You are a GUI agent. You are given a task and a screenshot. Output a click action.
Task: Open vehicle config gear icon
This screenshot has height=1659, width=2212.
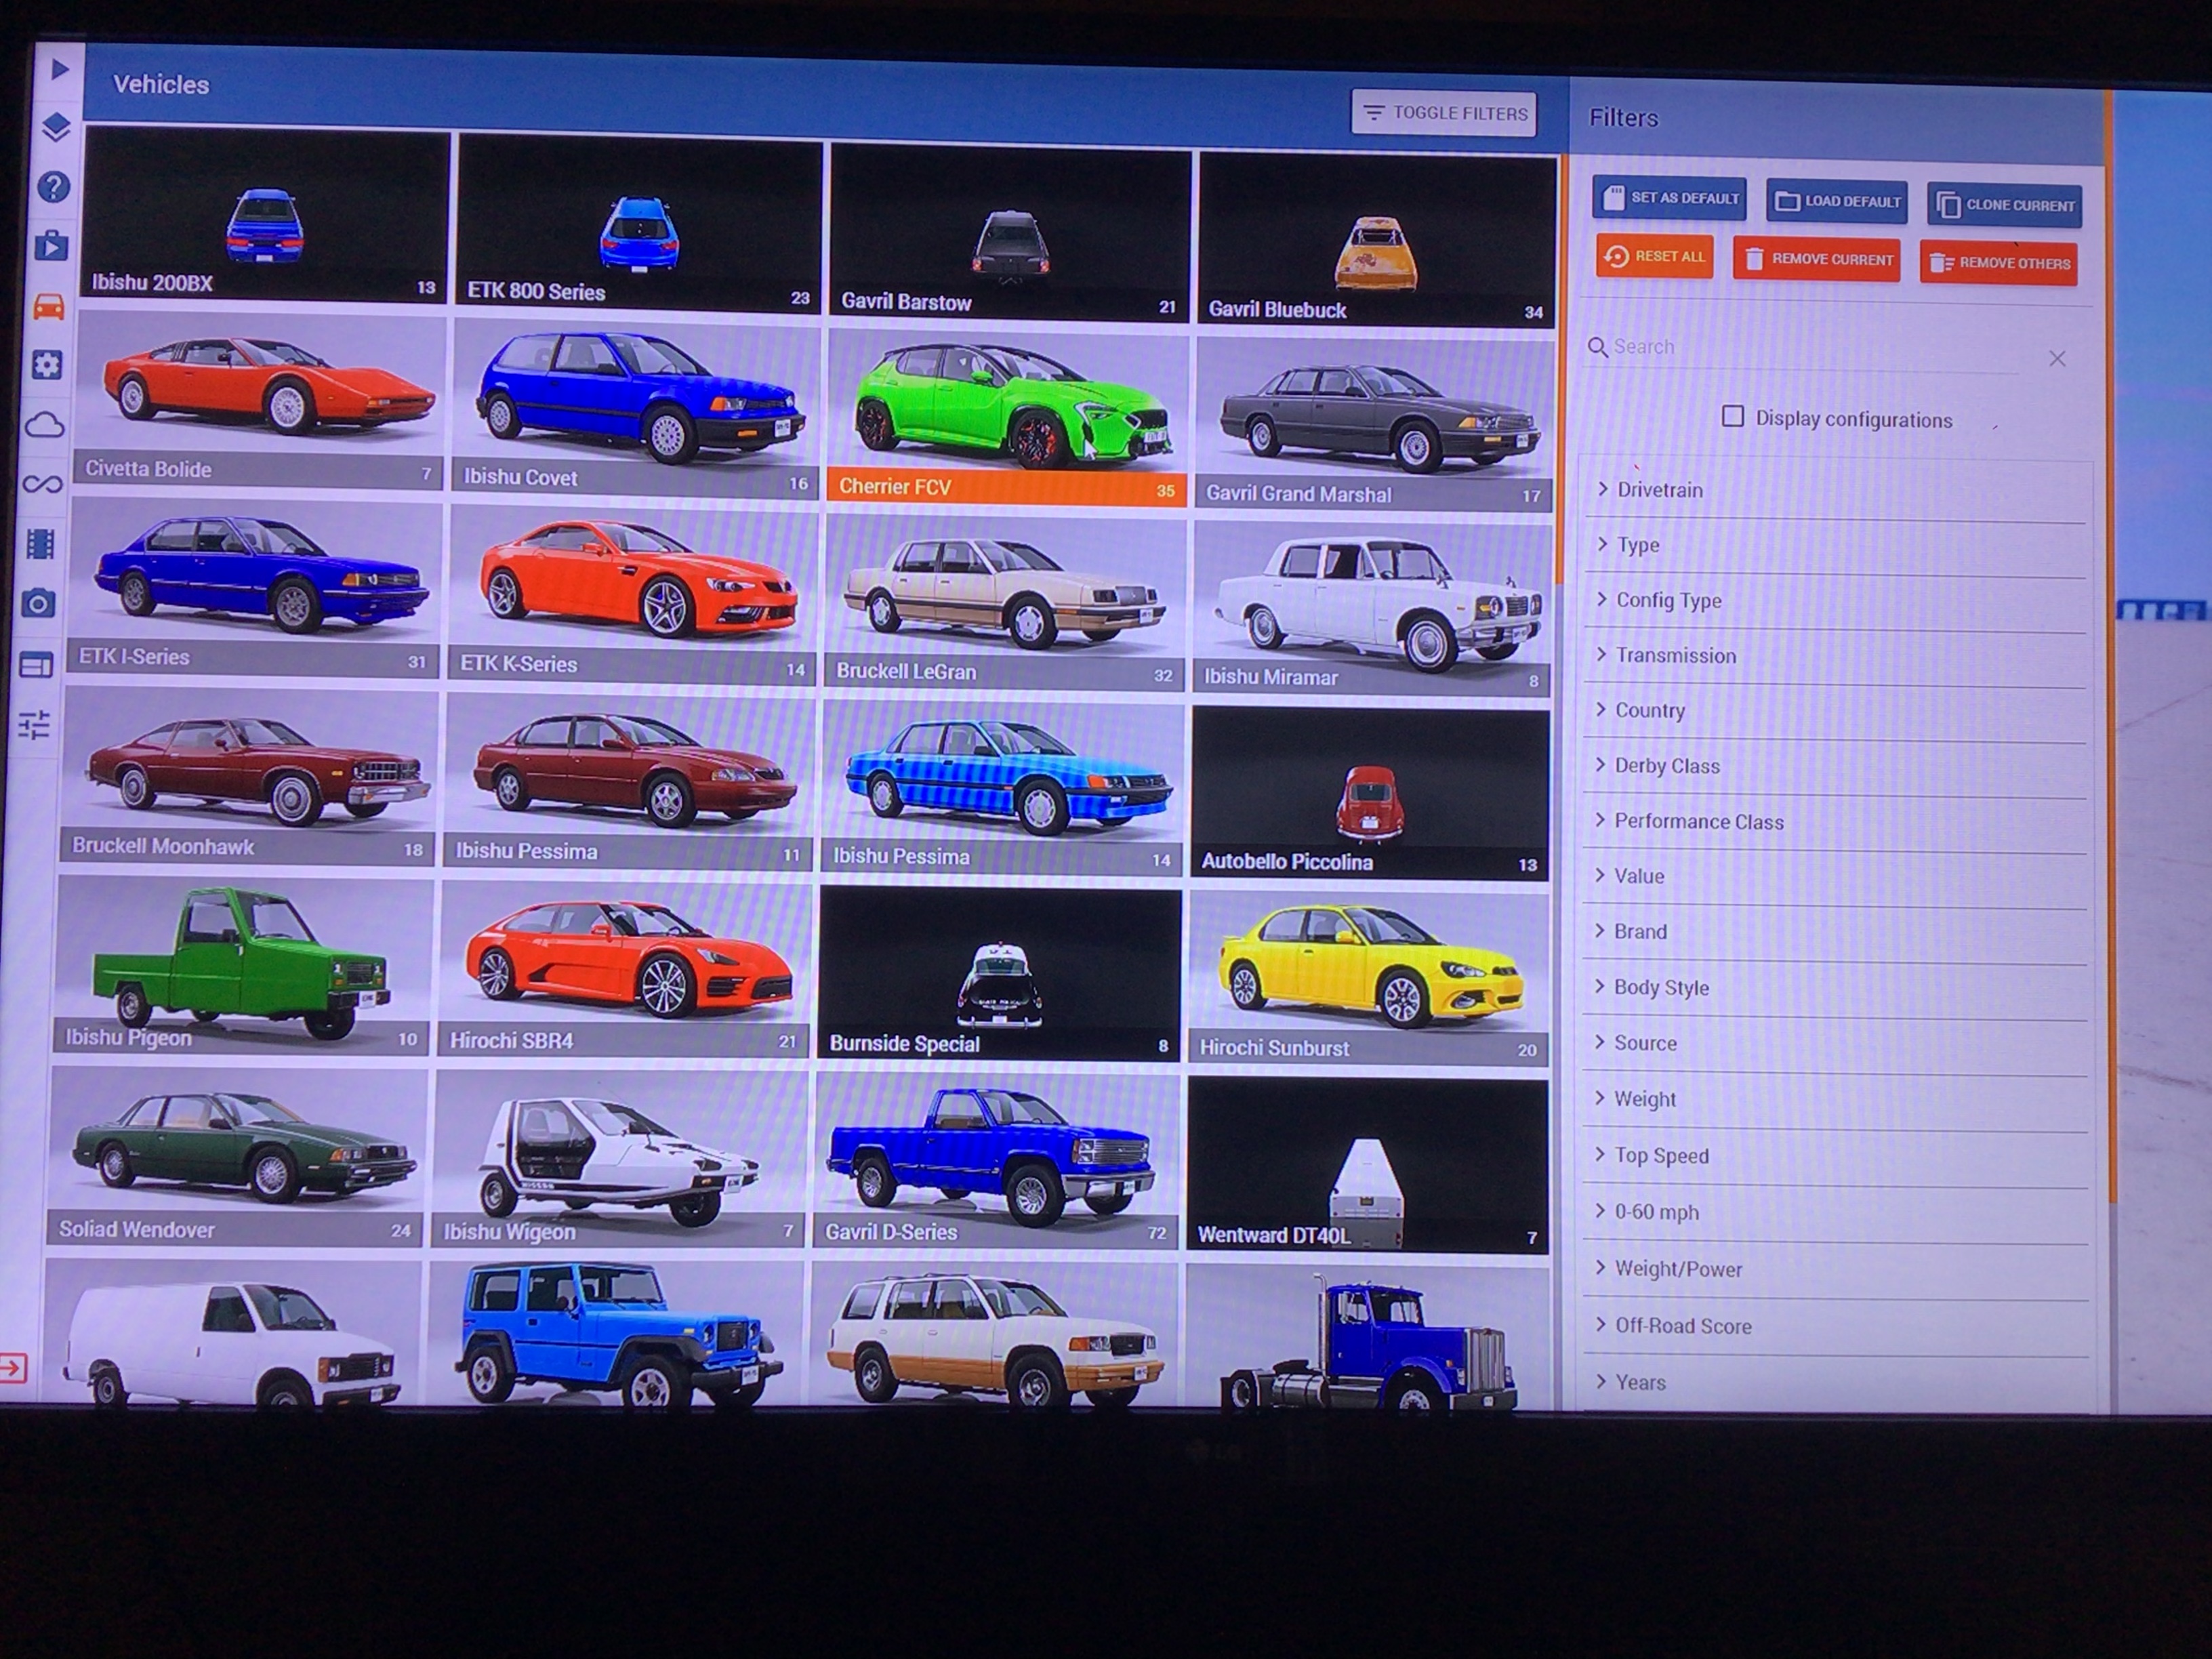click(47, 365)
